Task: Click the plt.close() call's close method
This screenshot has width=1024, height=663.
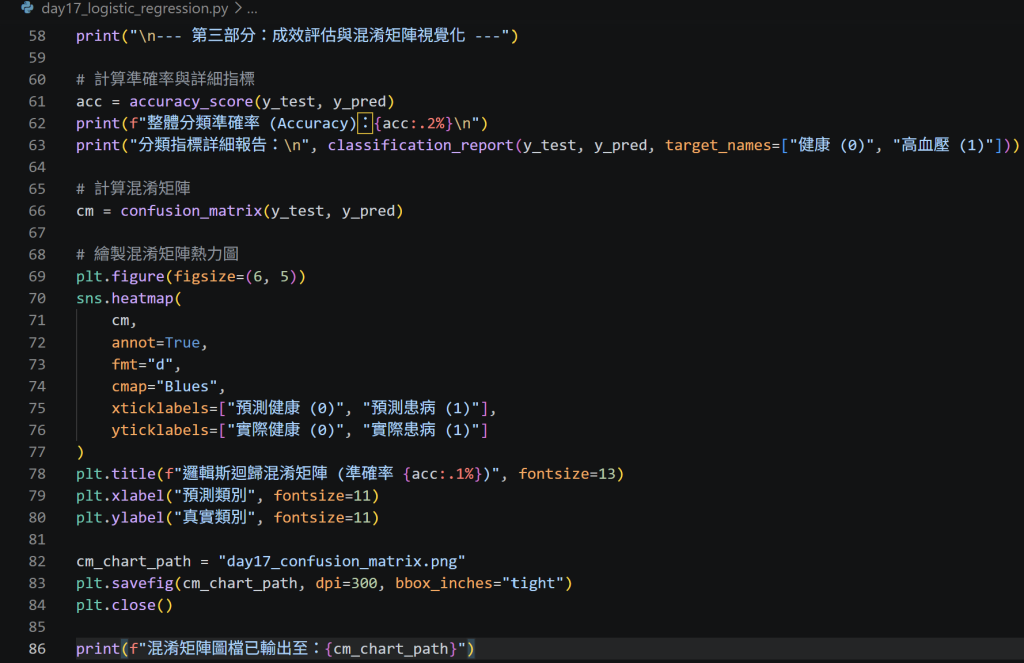Action: click(133, 606)
